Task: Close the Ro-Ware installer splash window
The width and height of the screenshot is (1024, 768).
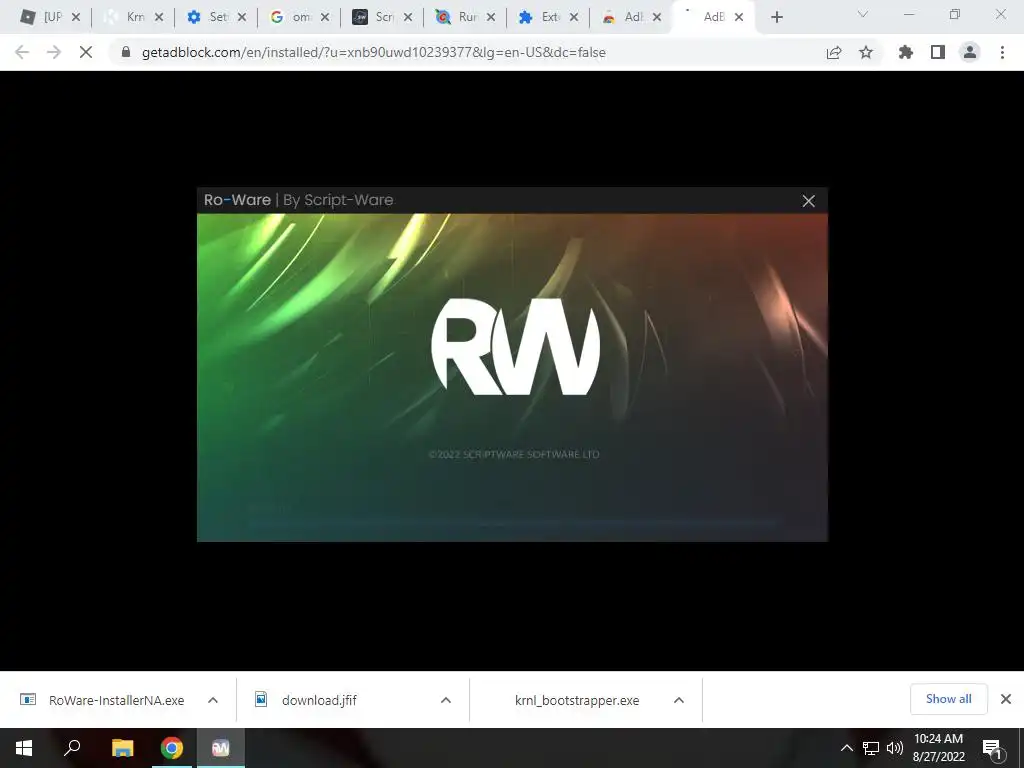Action: (808, 201)
